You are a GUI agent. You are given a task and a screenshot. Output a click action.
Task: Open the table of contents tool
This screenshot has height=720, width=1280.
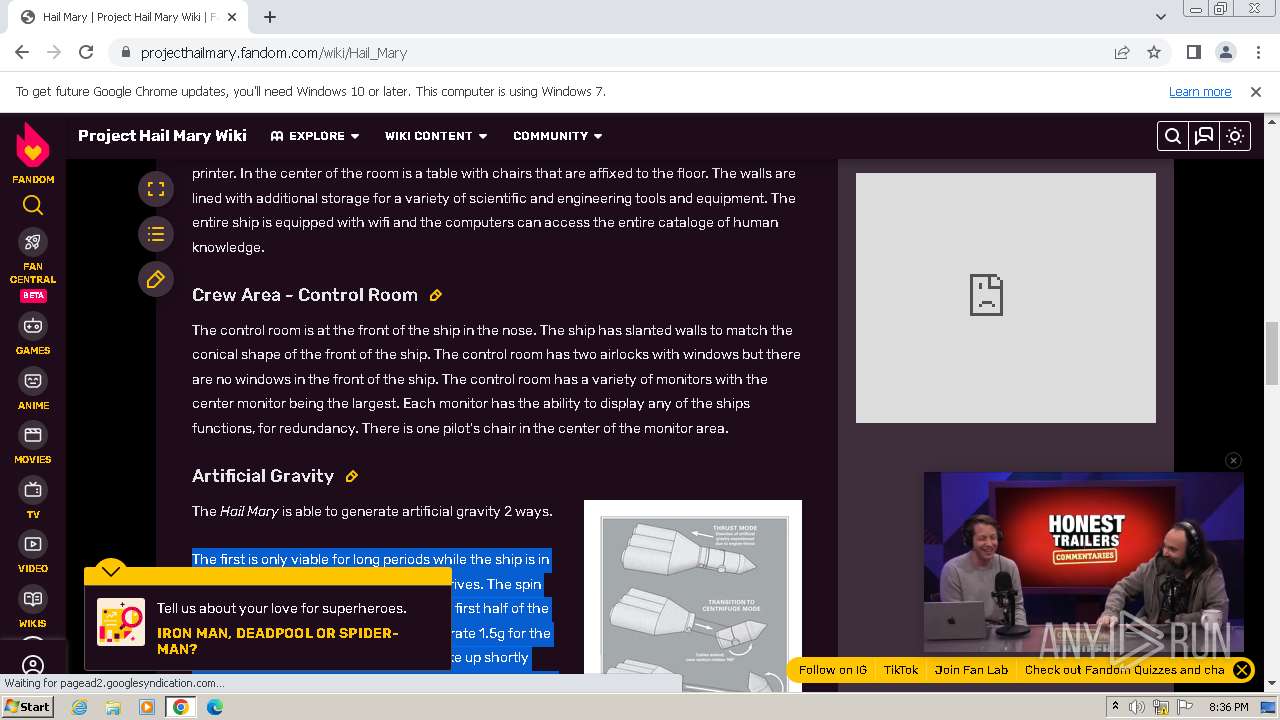(x=156, y=234)
